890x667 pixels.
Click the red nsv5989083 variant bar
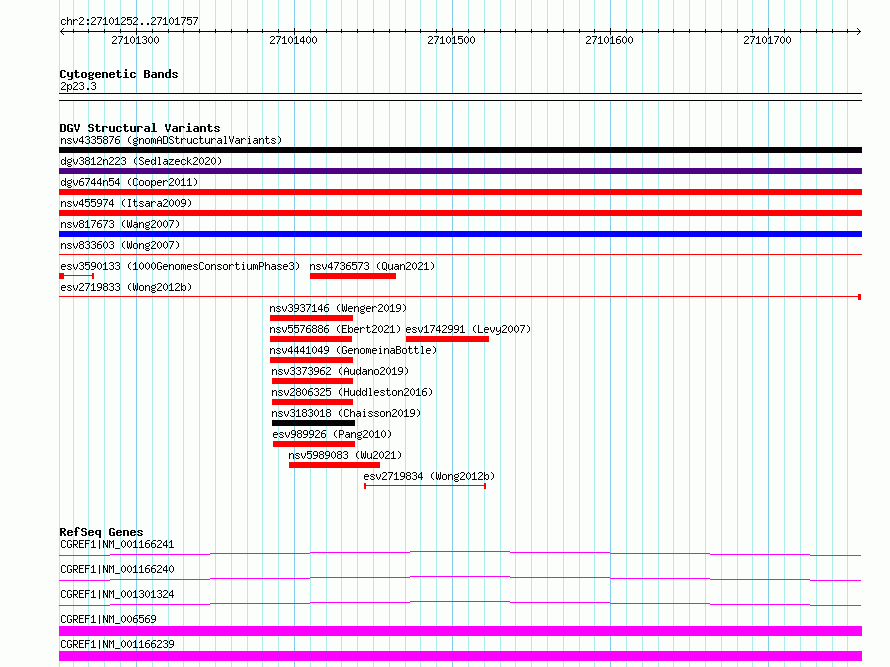click(334, 465)
